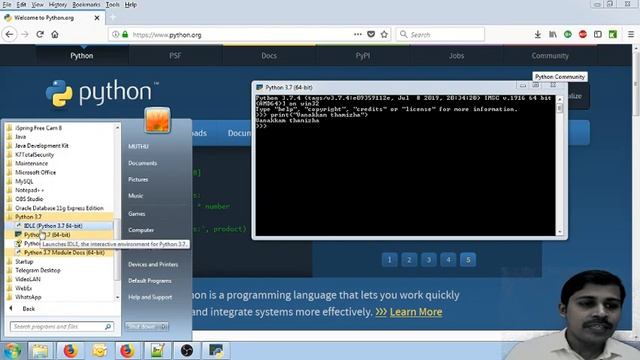The image size is (640, 360).
Task: Select slide 1 in python.org carousel
Action: pyautogui.click(x=389, y=260)
